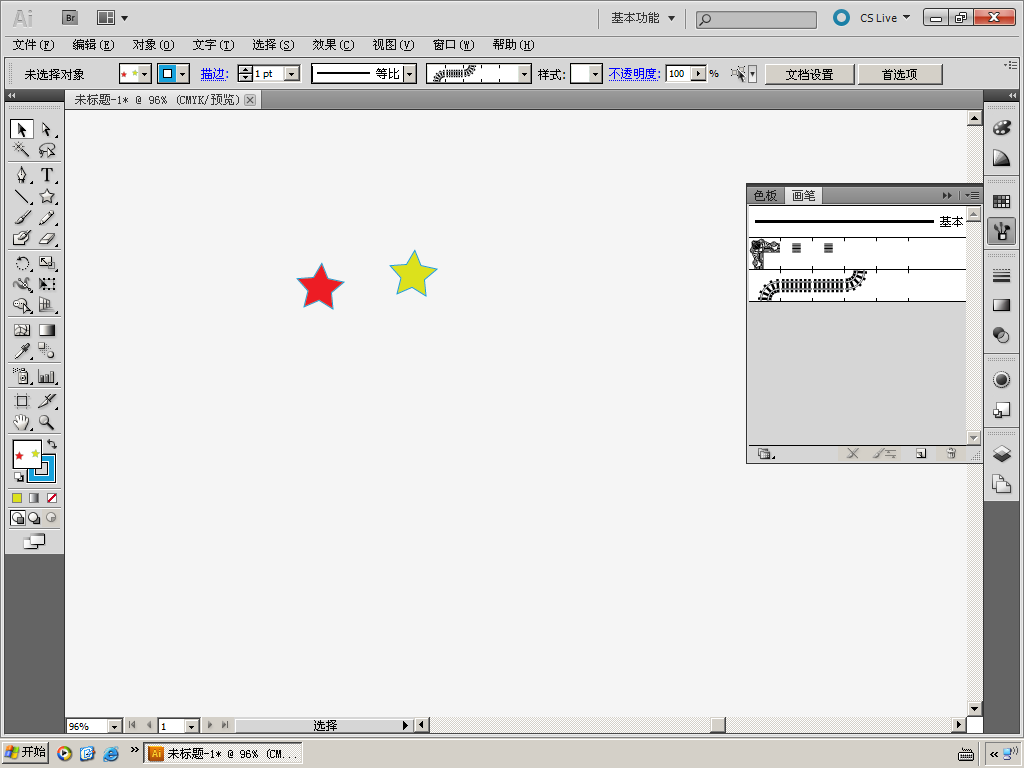Open brush definition dropdown

[524, 74]
